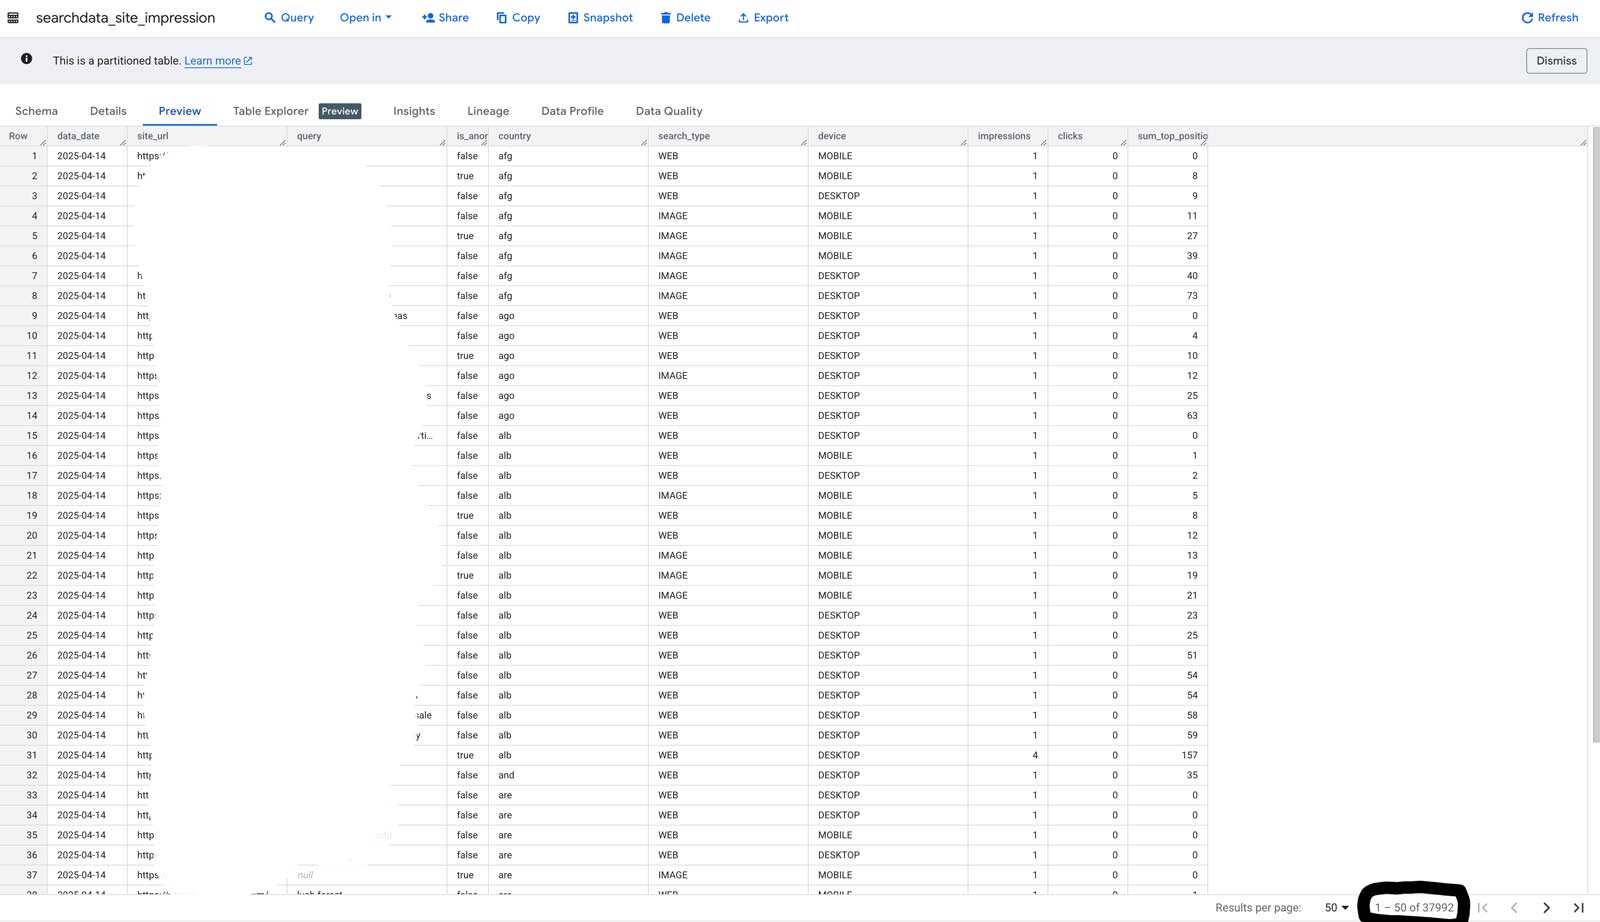This screenshot has height=922, width=1600.
Task: Open the Data Profile tab
Action: [x=571, y=110]
